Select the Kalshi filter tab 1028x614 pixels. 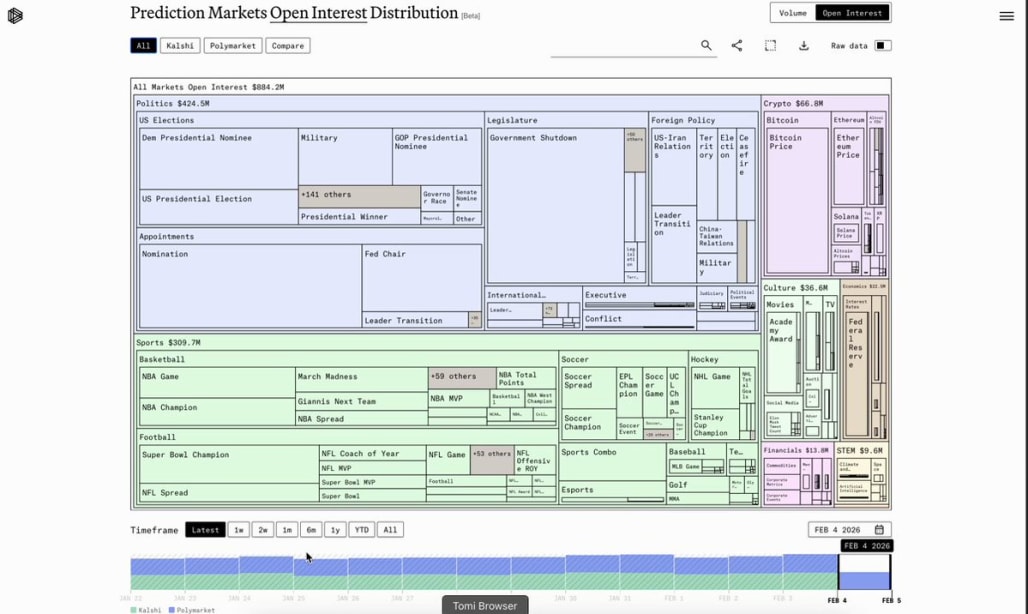(180, 46)
